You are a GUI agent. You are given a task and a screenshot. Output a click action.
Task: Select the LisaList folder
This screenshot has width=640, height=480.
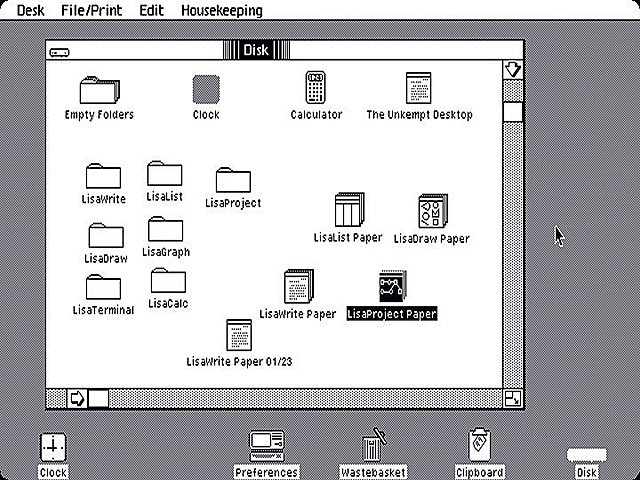(164, 173)
